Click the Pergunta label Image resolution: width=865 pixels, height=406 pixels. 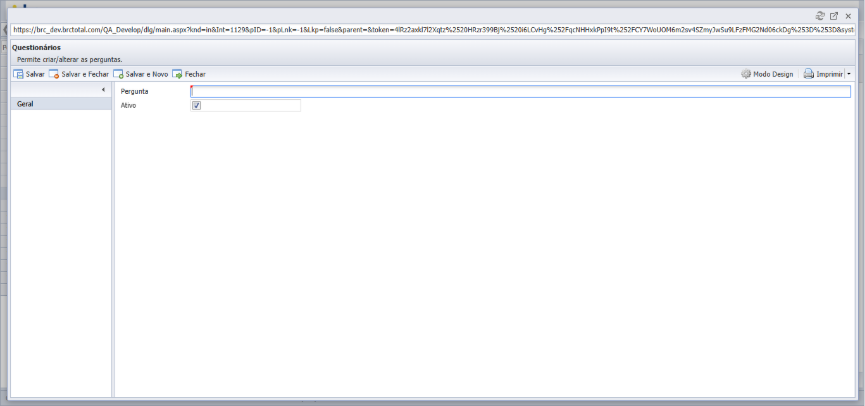pyautogui.click(x=135, y=92)
